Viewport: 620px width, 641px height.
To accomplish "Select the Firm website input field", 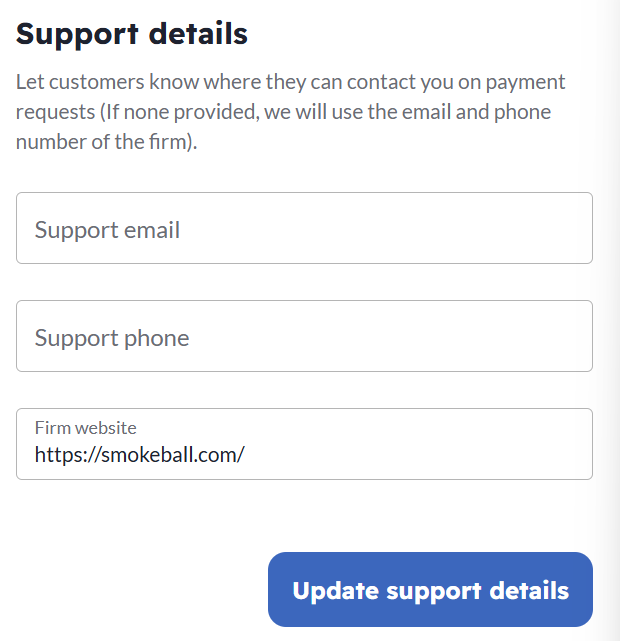I will [x=304, y=444].
